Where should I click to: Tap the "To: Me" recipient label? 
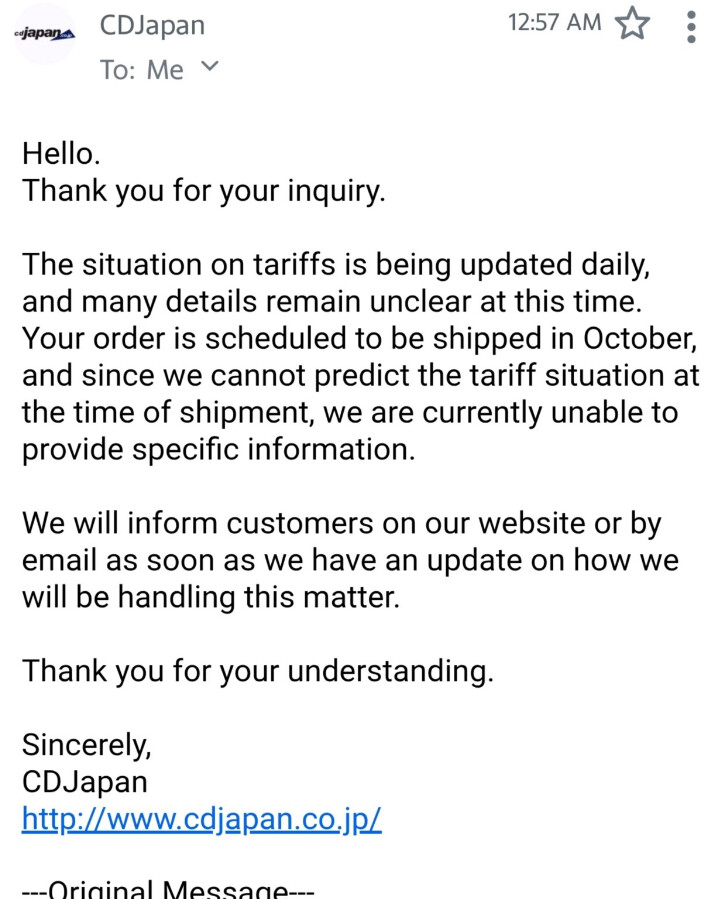tap(142, 70)
